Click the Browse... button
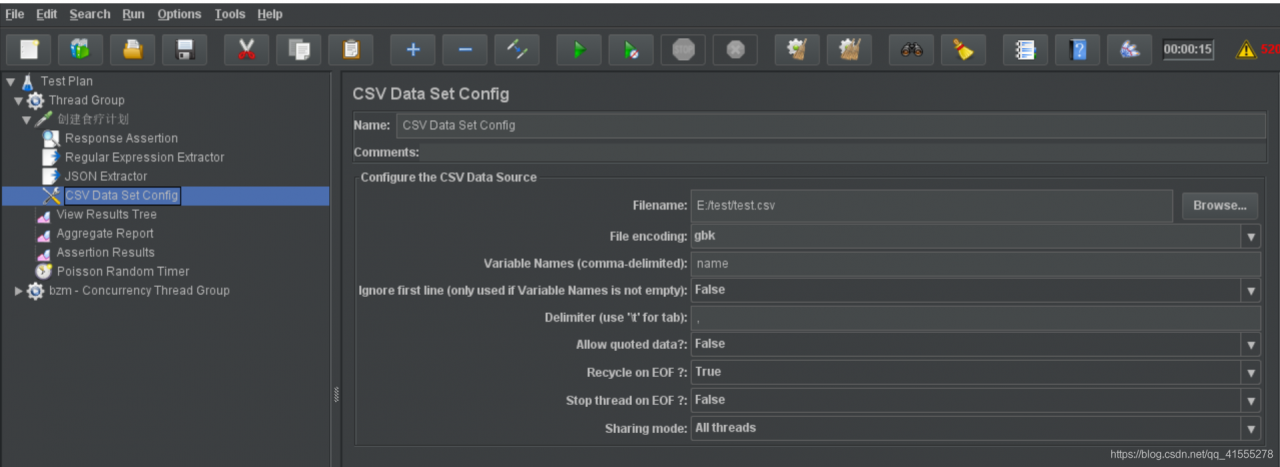The image size is (1280, 467). (x=1219, y=206)
